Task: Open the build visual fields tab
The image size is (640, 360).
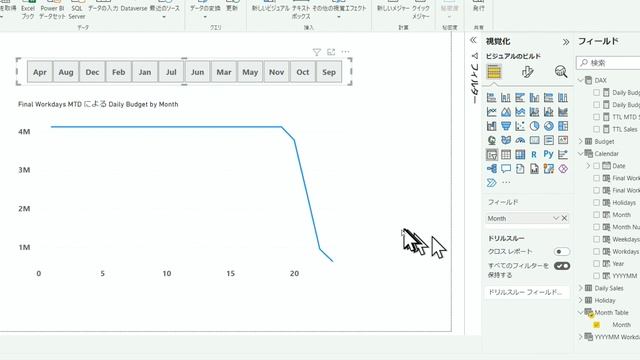Action: pos(494,72)
